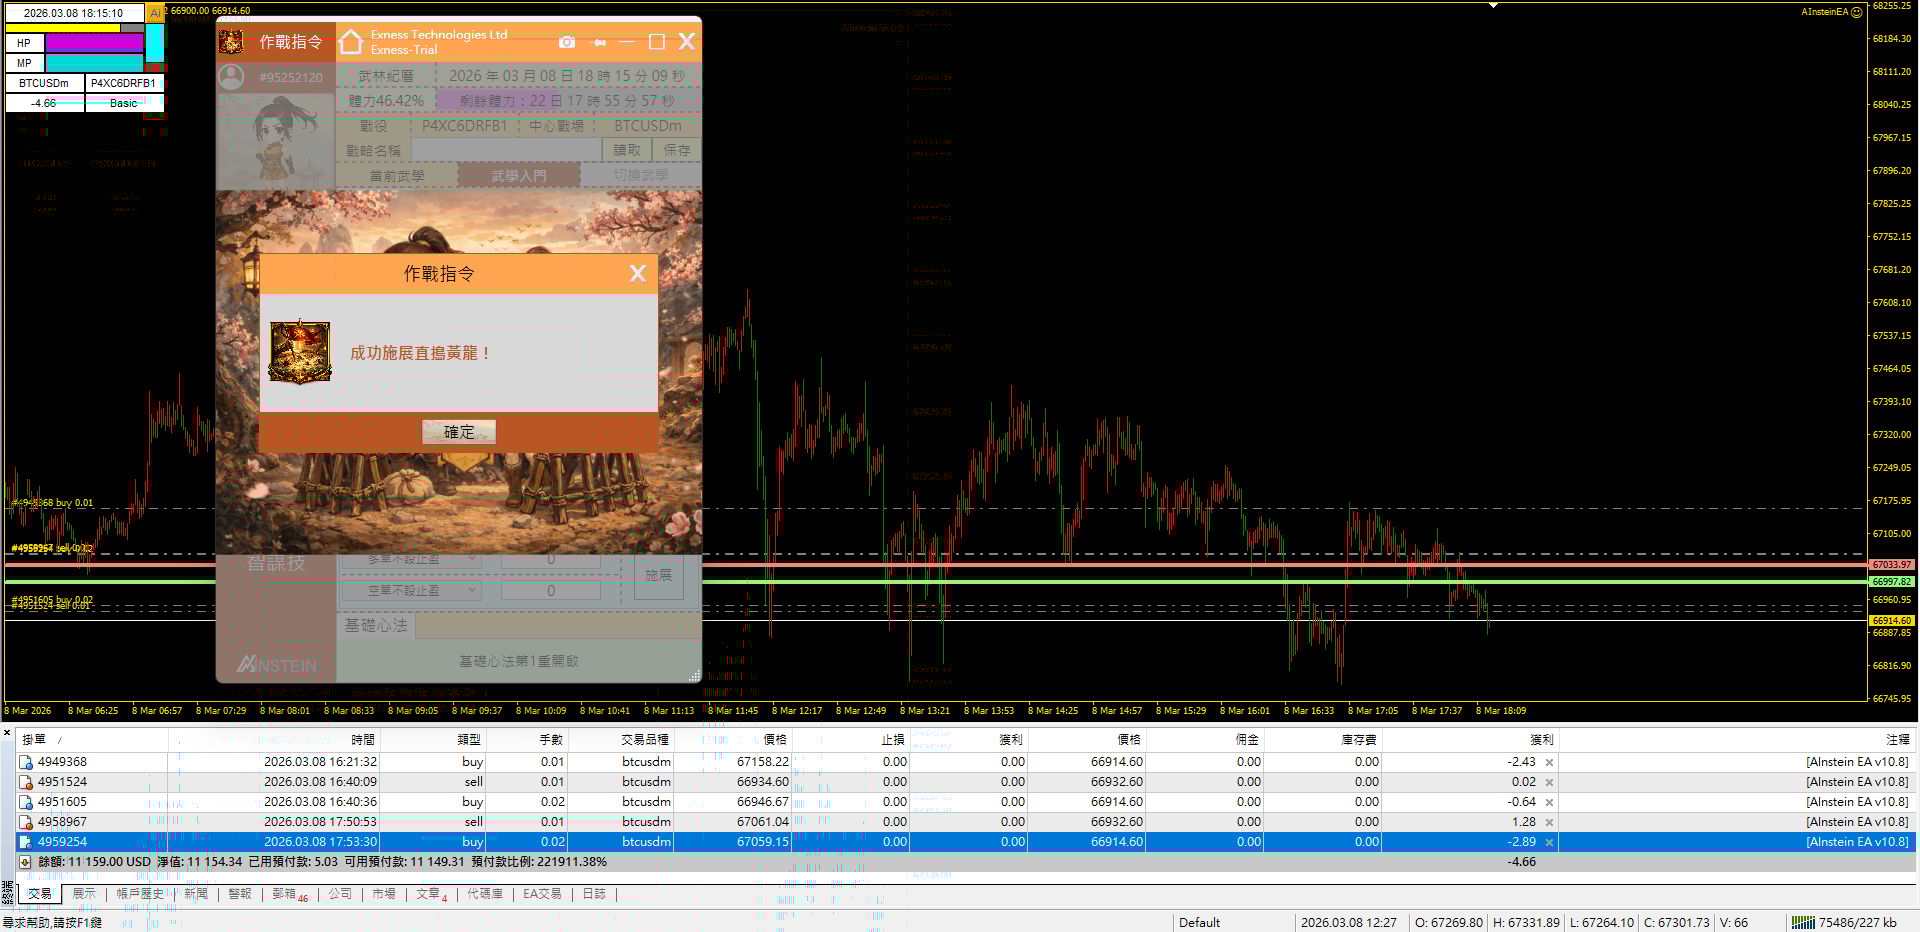
Task: Open the 警報 tab
Action: tap(240, 894)
